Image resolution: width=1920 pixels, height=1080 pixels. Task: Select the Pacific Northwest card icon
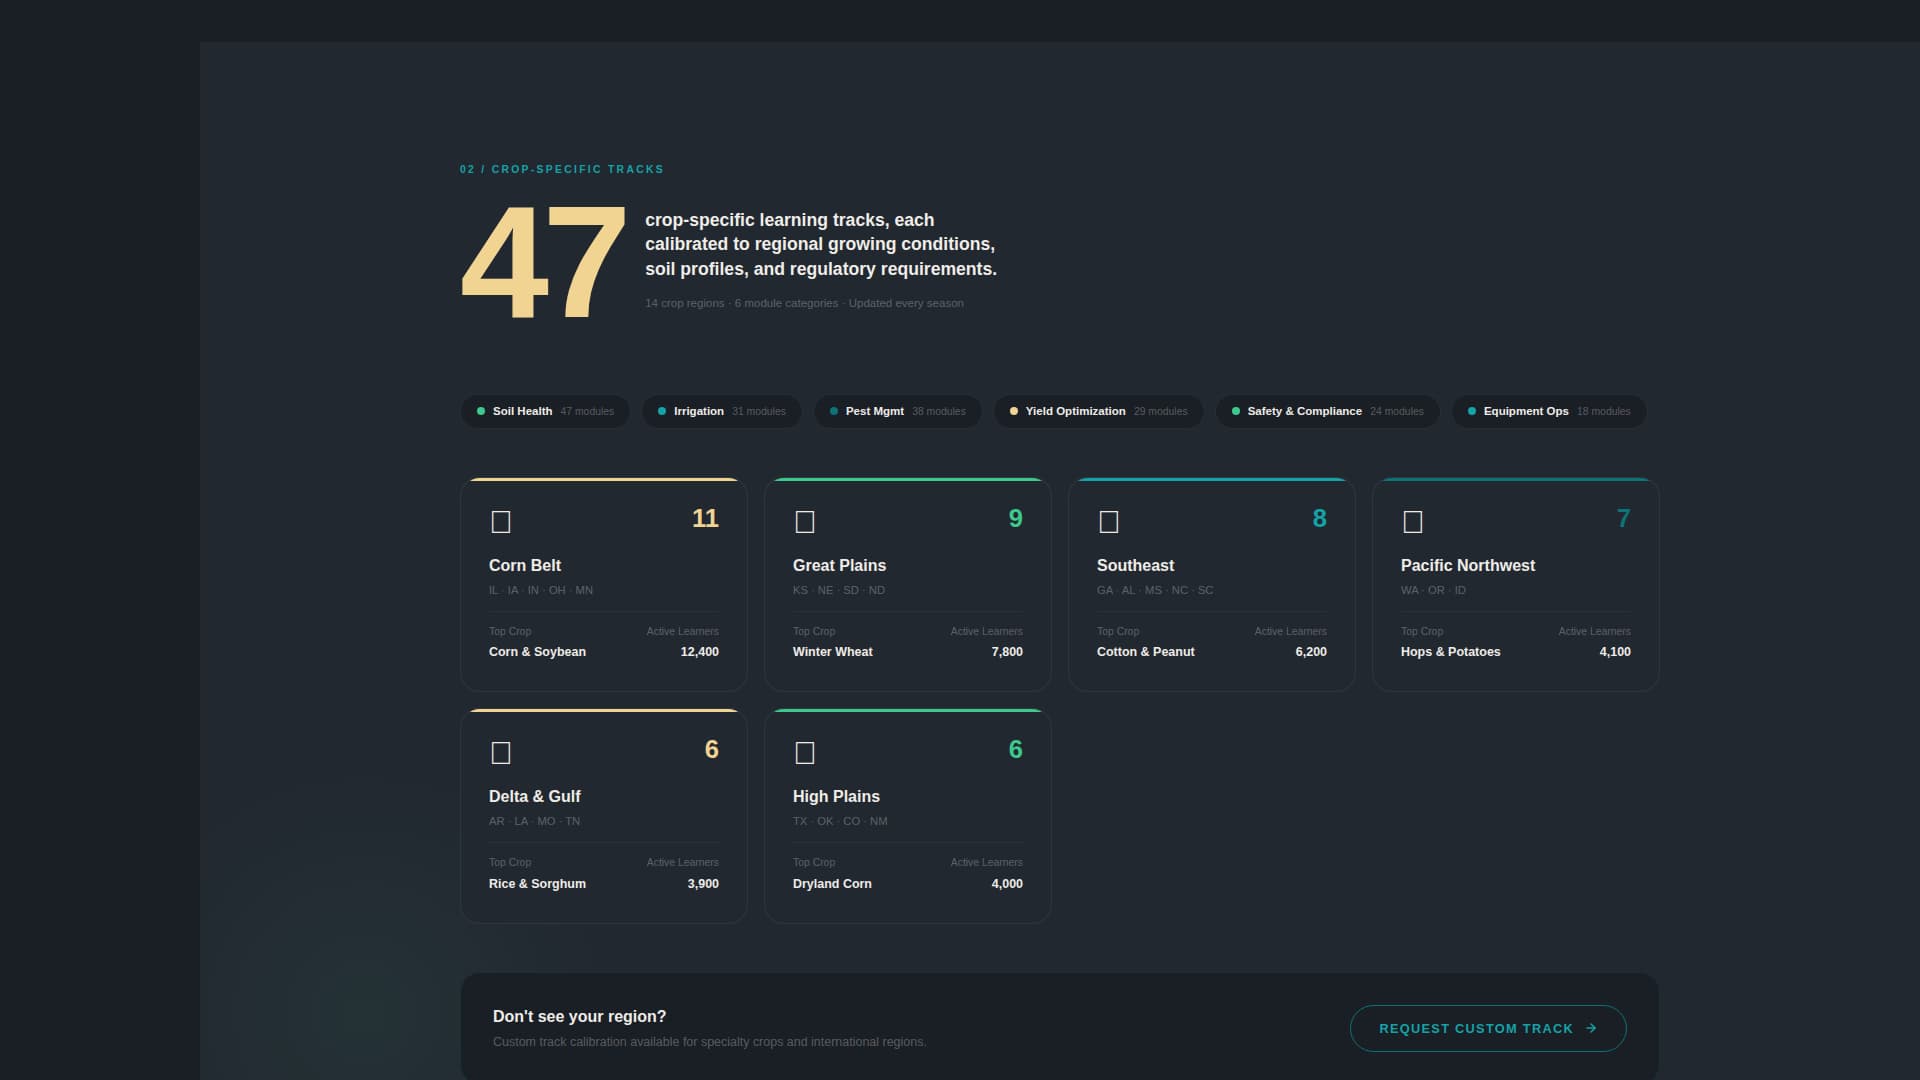click(1413, 522)
